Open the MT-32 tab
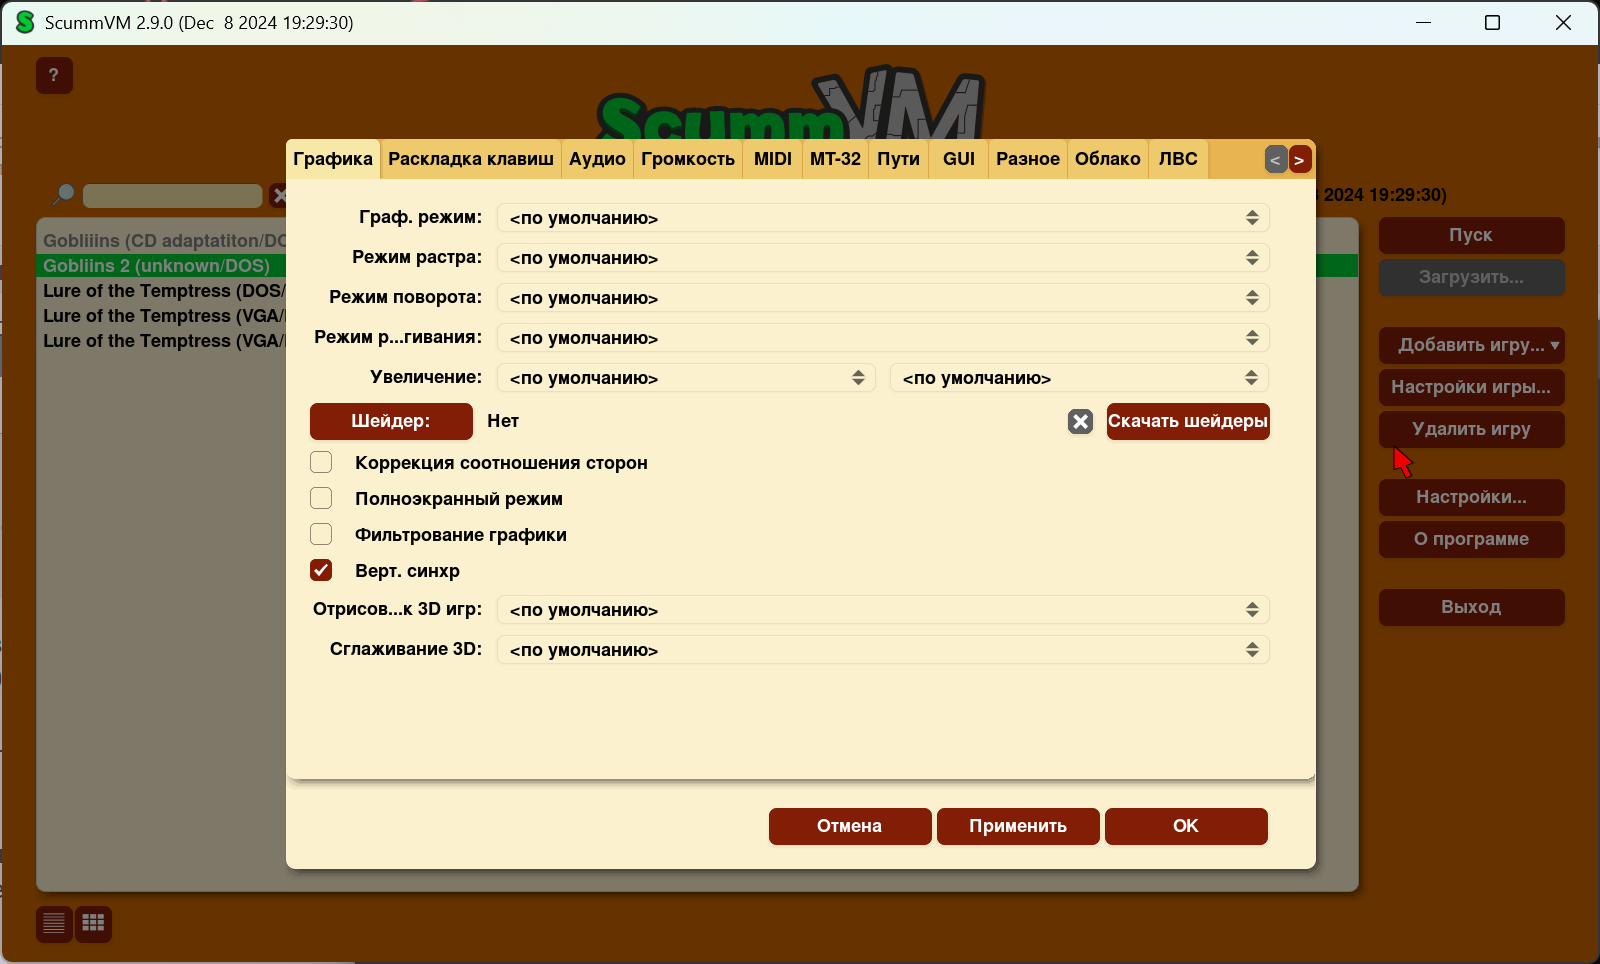 [835, 159]
